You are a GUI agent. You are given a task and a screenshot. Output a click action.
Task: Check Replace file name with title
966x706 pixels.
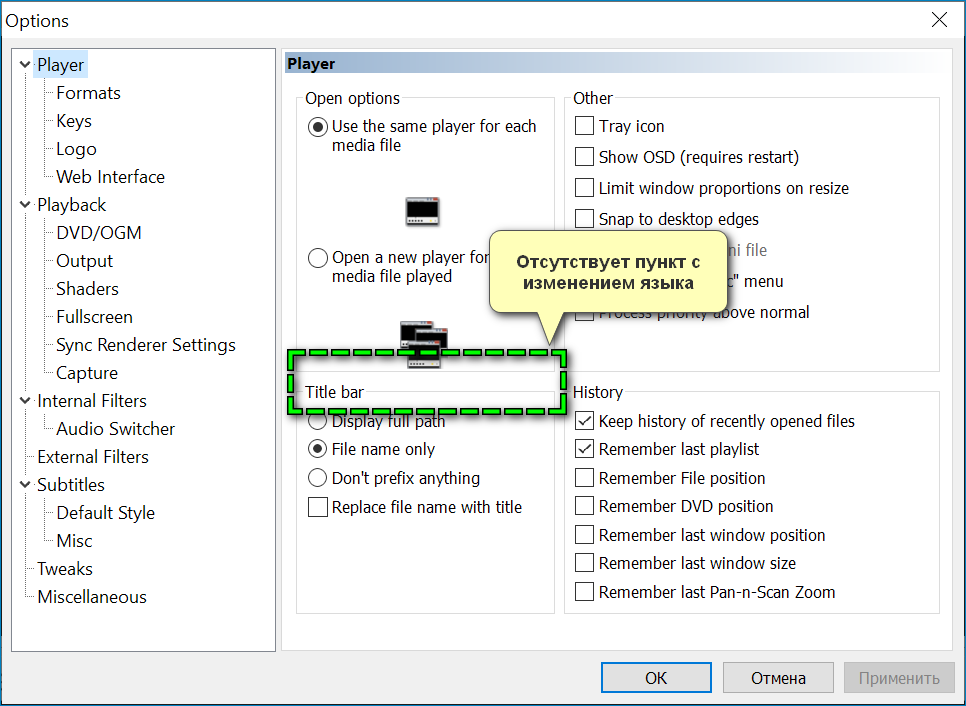tap(318, 507)
